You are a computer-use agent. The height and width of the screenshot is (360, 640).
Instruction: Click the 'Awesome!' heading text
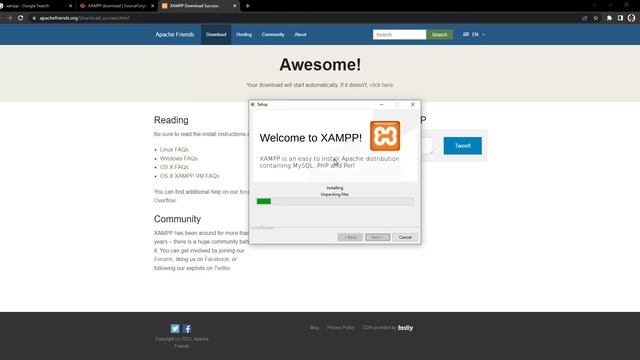320,64
